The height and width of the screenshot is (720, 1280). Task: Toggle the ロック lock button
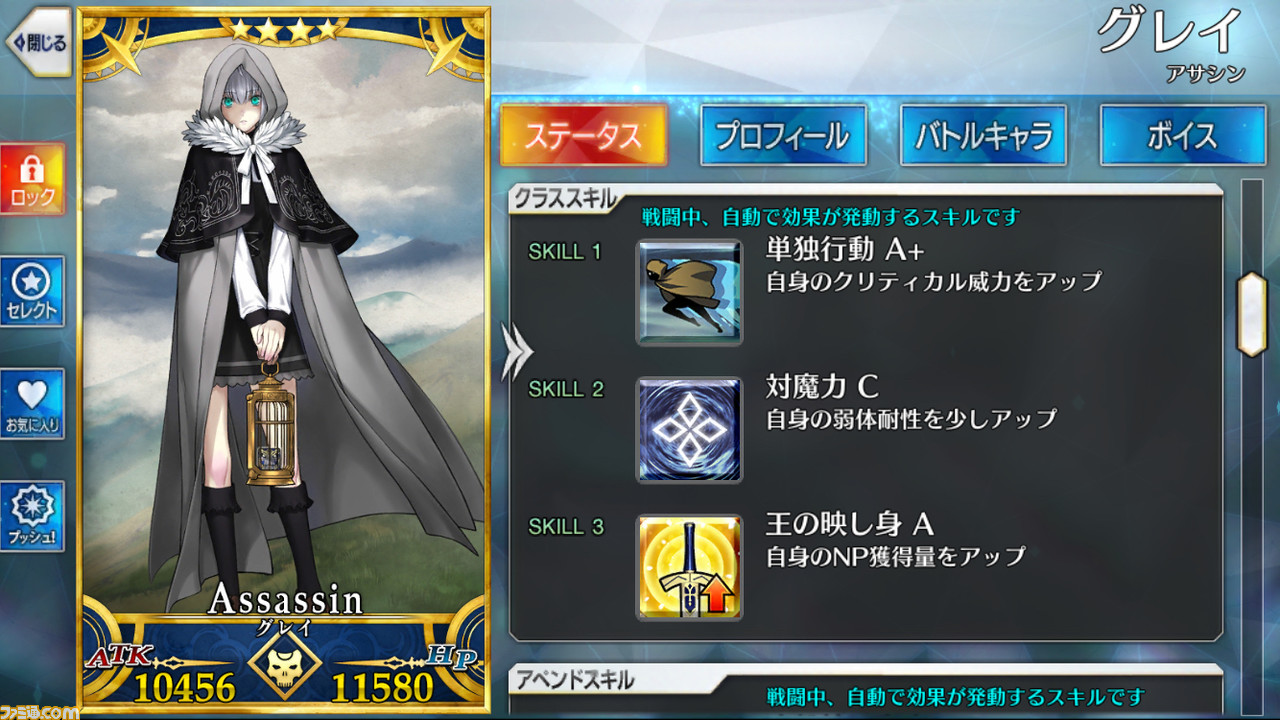click(x=33, y=179)
